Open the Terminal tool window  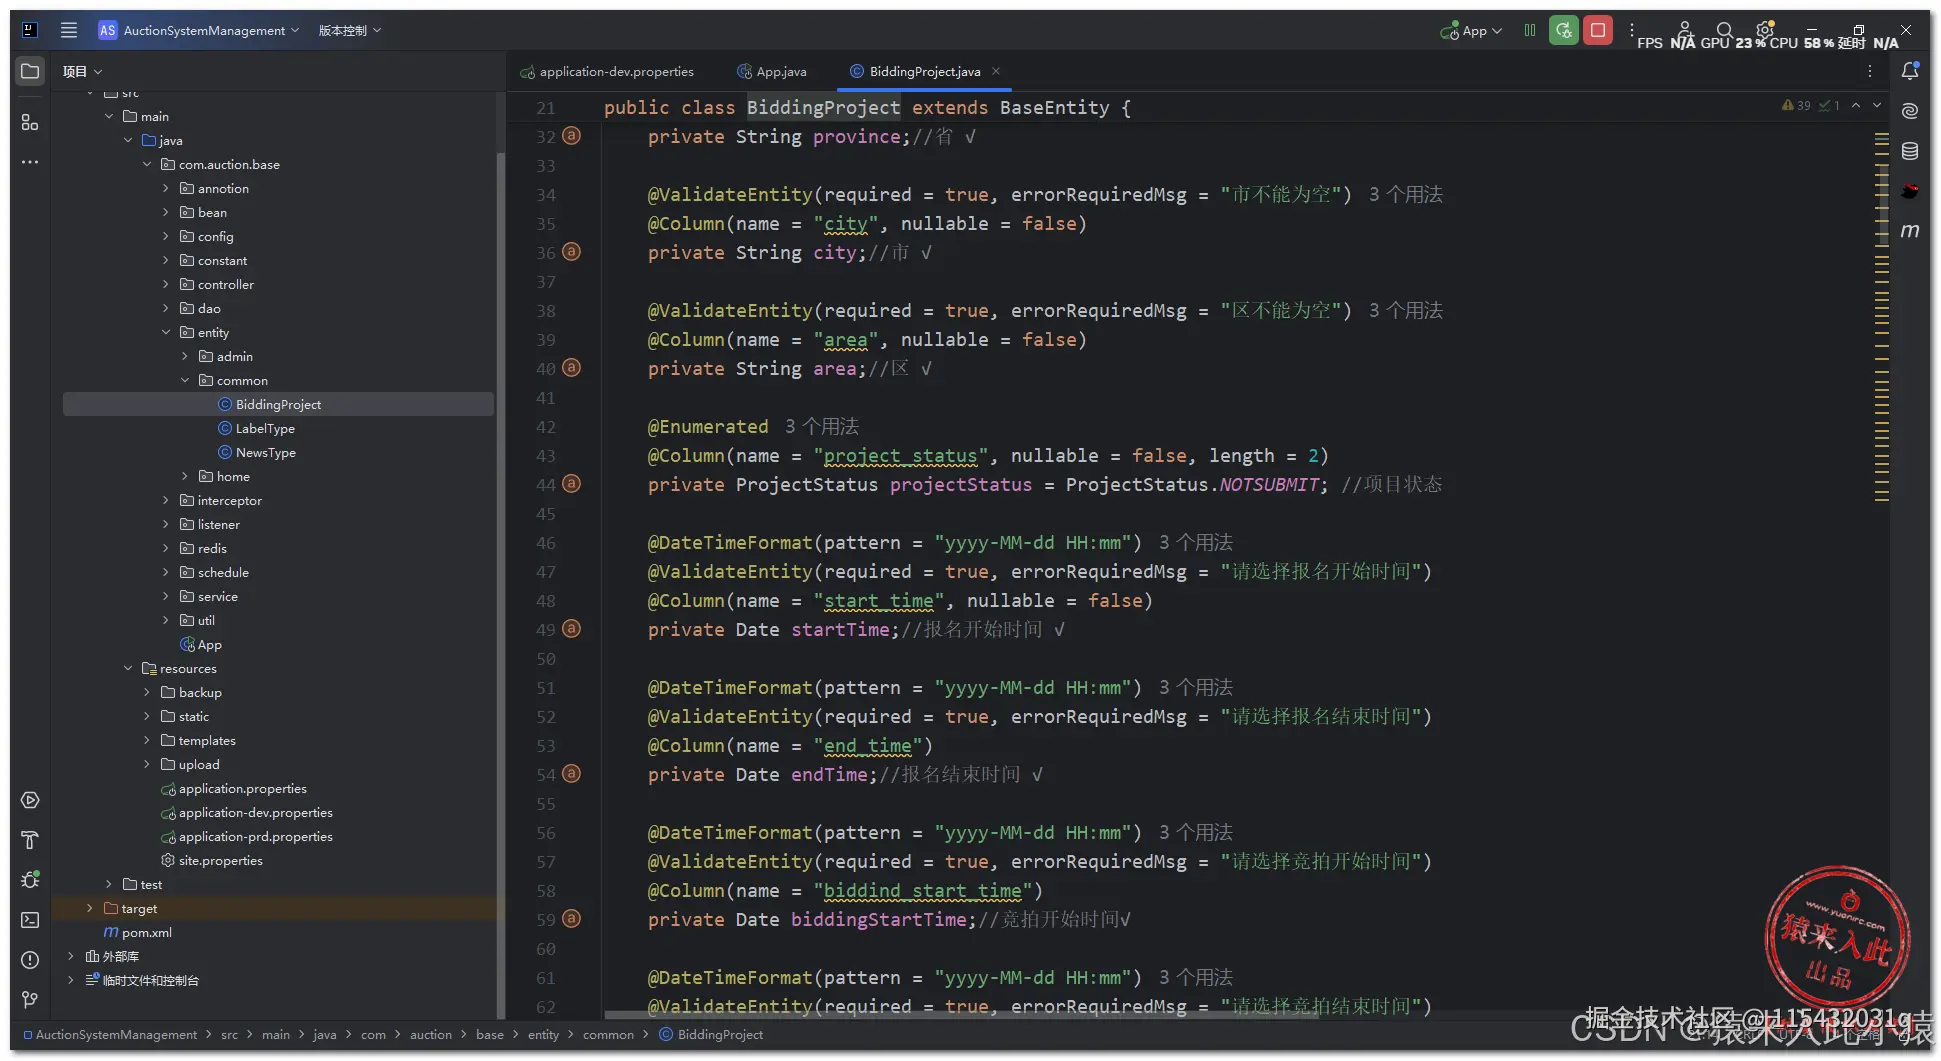pyautogui.click(x=30, y=920)
